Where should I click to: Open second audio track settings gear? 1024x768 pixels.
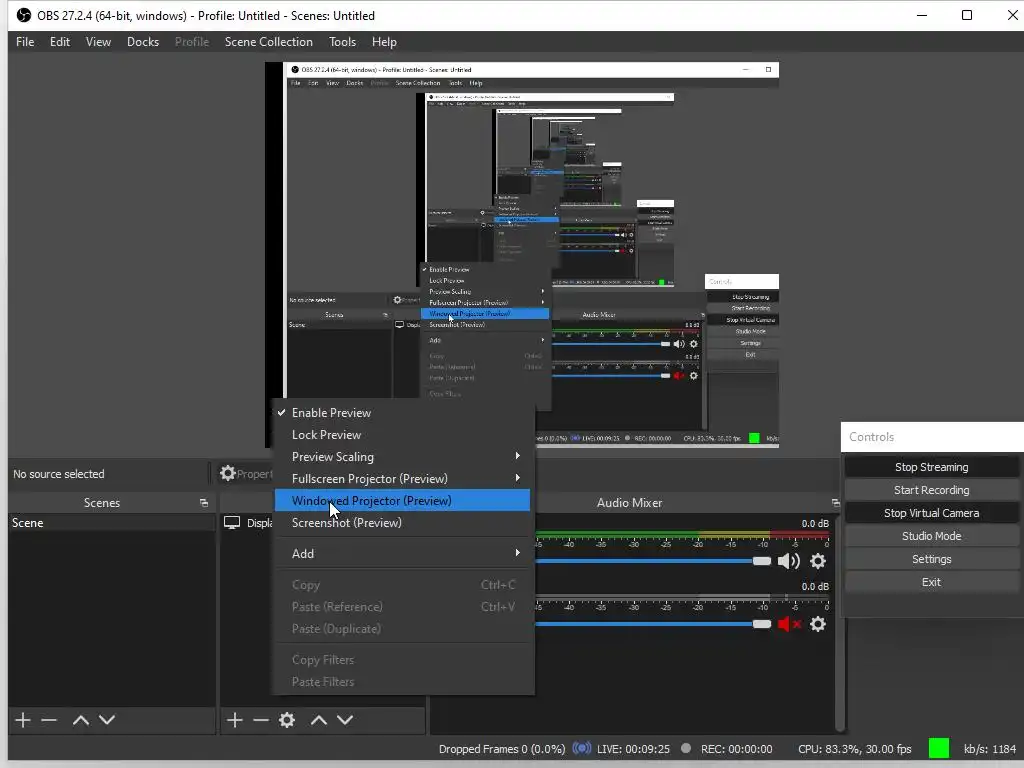point(818,624)
